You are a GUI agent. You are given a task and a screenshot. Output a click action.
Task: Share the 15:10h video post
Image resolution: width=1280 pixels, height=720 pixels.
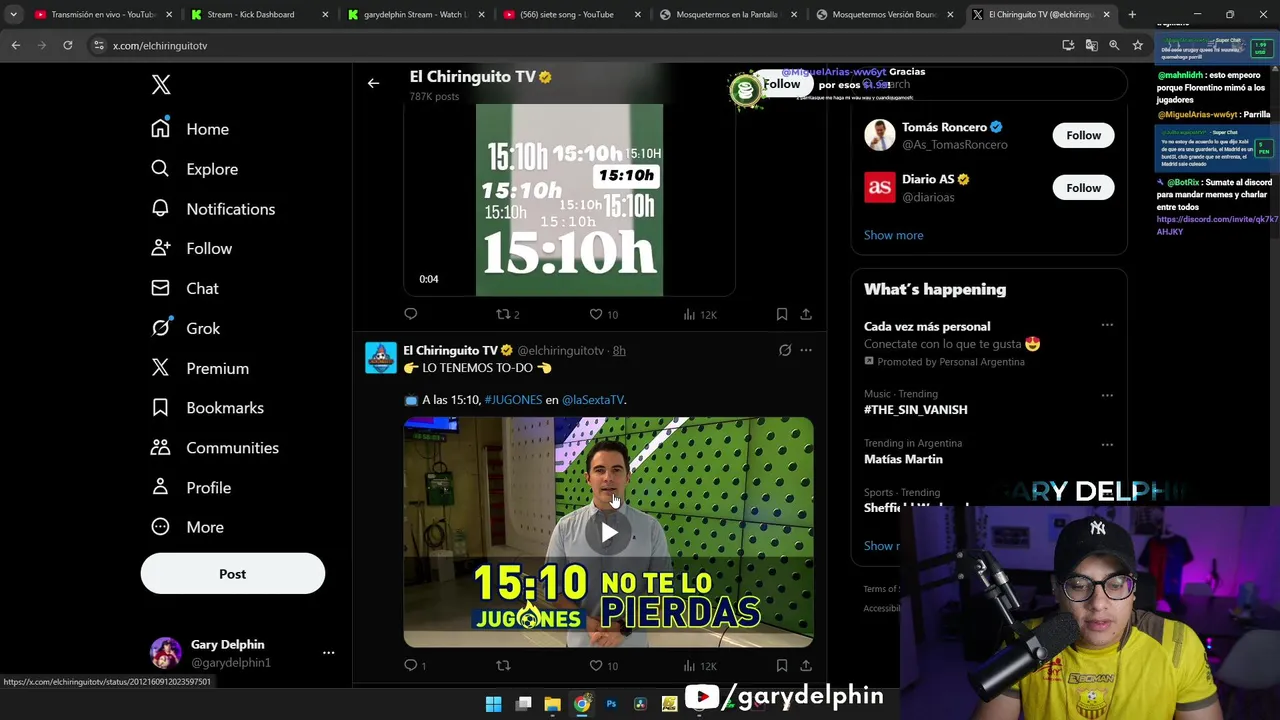click(806, 314)
